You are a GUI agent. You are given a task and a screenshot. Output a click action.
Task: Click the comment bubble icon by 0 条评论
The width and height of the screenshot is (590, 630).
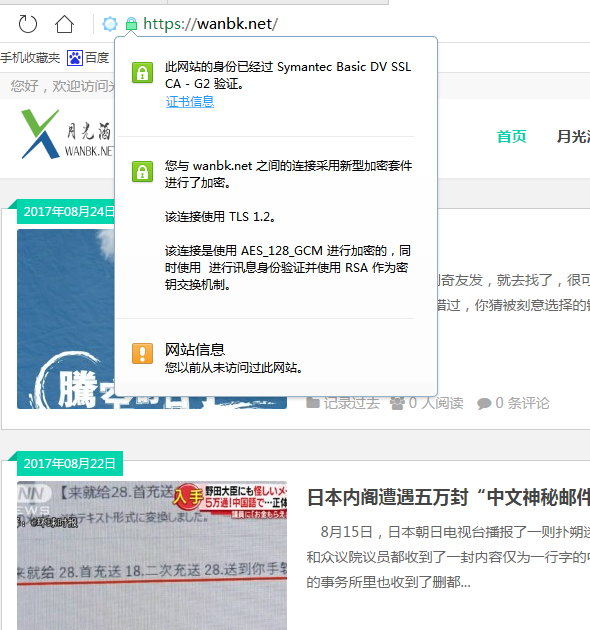coord(484,403)
